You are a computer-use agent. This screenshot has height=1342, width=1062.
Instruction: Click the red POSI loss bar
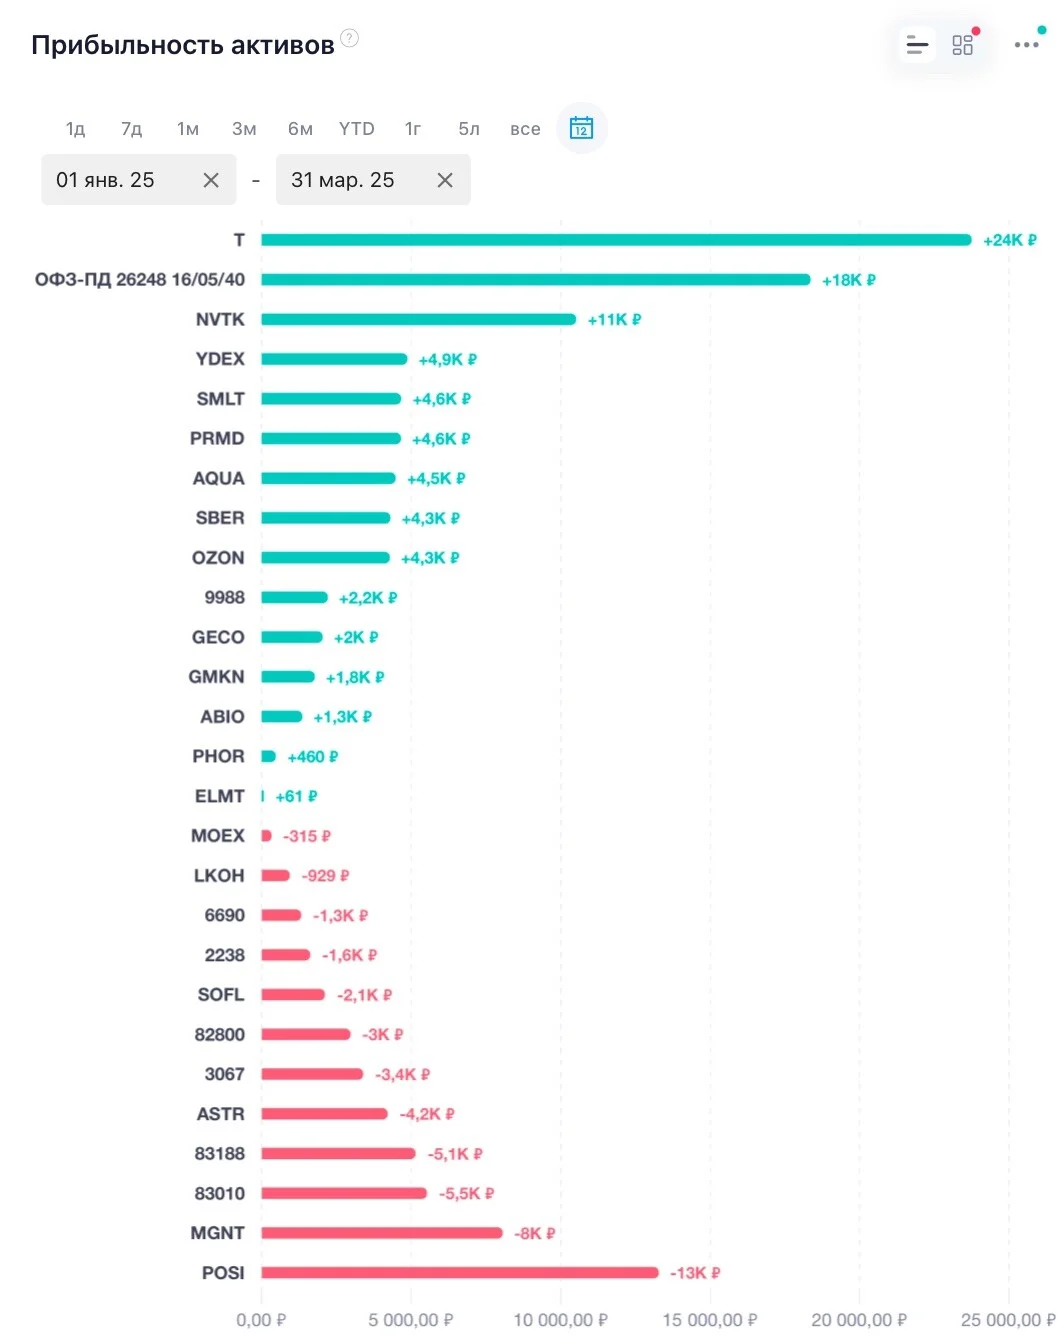(x=460, y=1273)
